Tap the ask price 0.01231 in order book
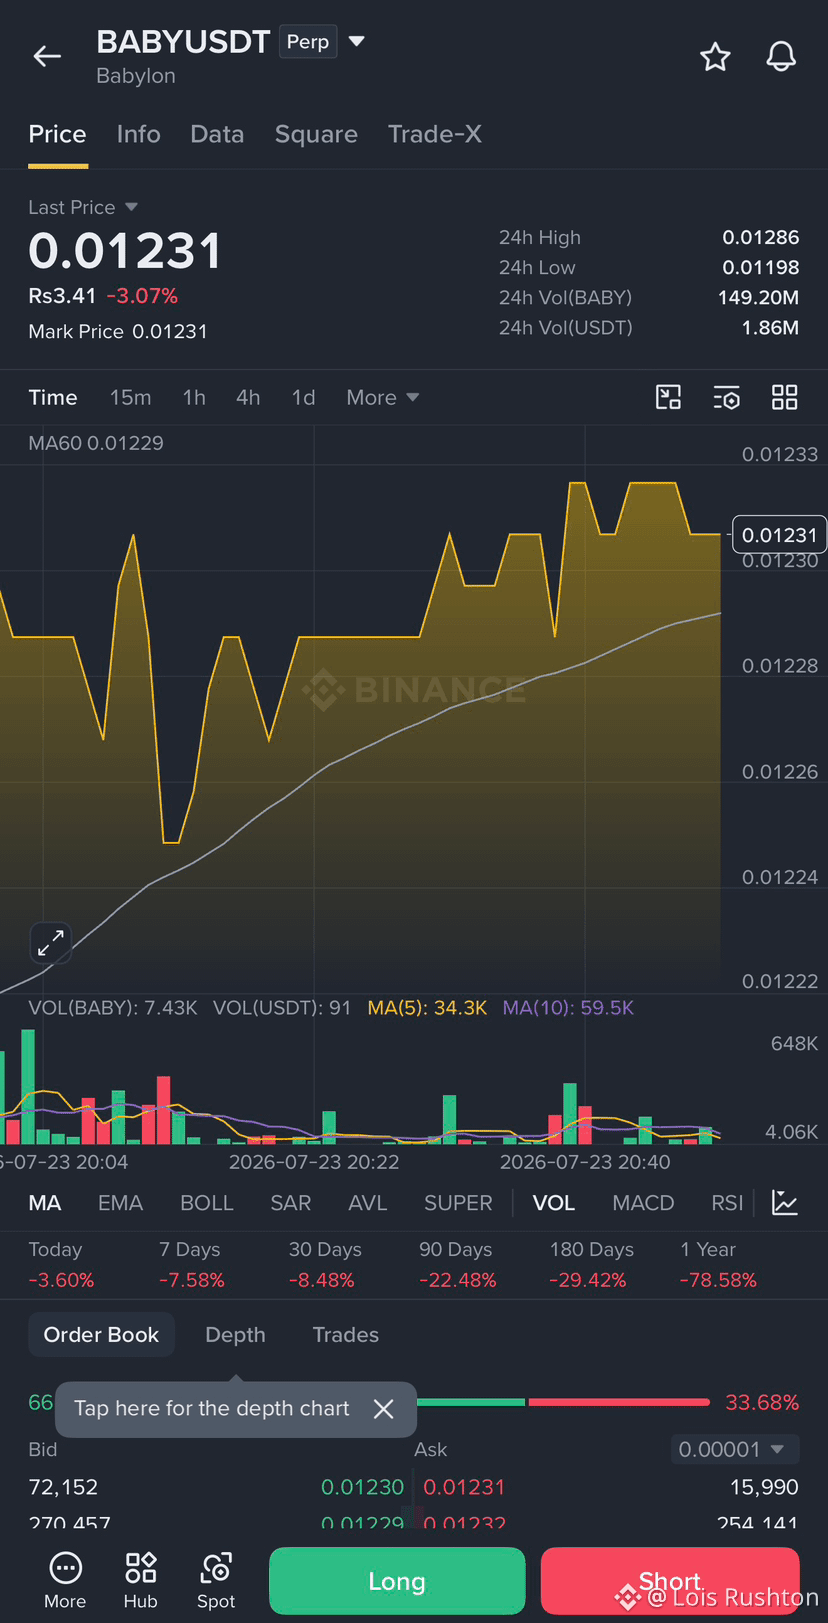 click(x=464, y=1487)
